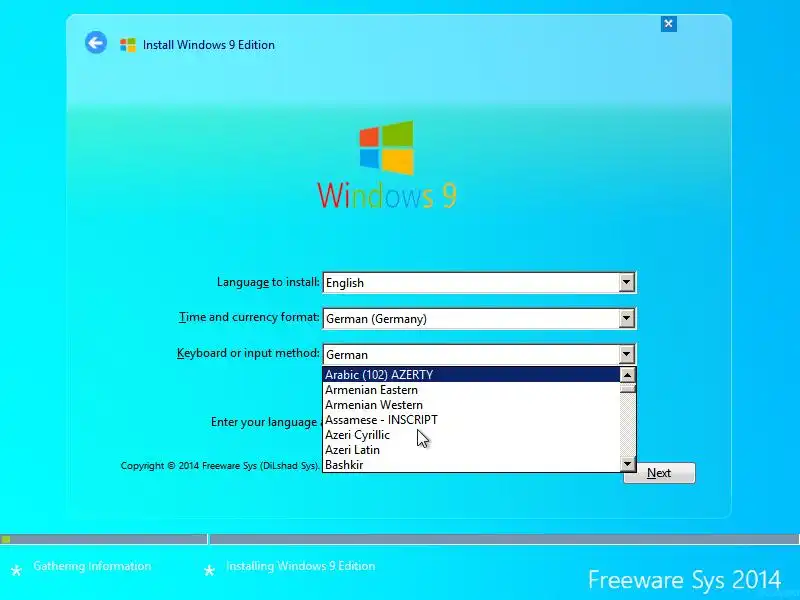This screenshot has width=800, height=600.
Task: Click the Installing Windows 9 Edition step label
Action: pyautogui.click(x=301, y=566)
